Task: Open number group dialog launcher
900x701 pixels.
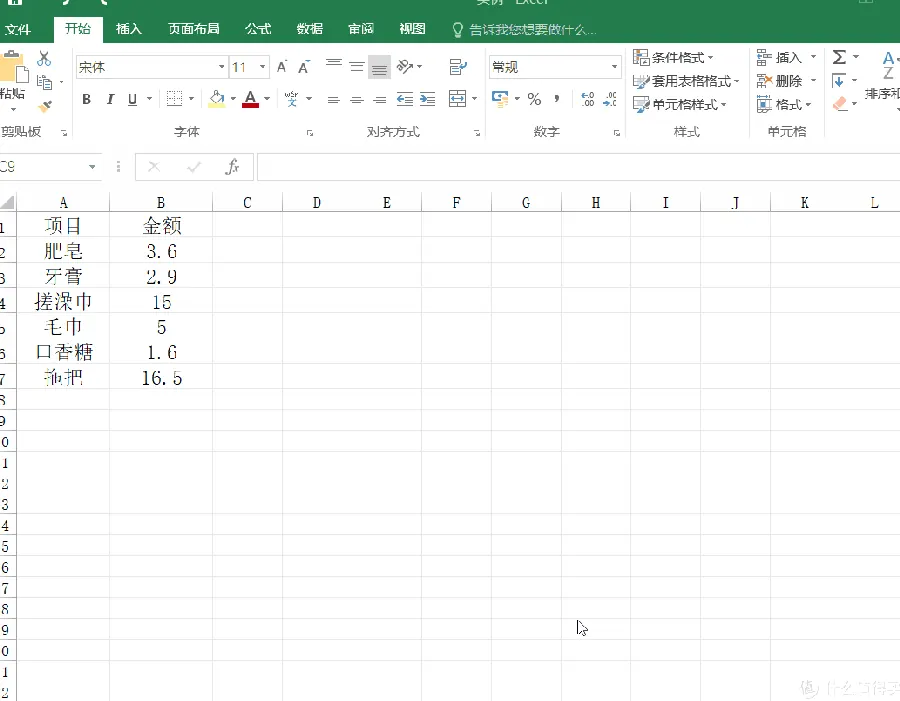Action: (616, 133)
